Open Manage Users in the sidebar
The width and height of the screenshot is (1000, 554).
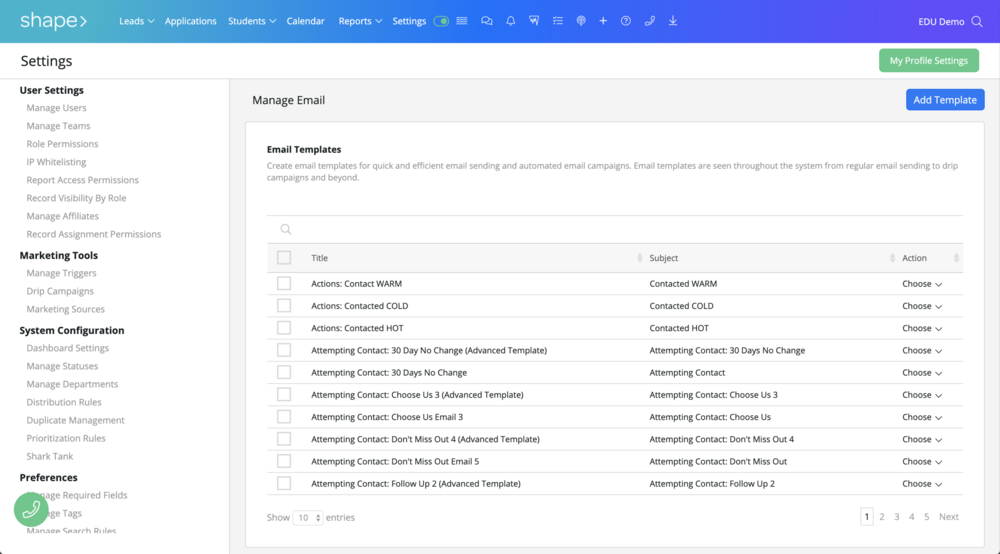[x=56, y=108]
